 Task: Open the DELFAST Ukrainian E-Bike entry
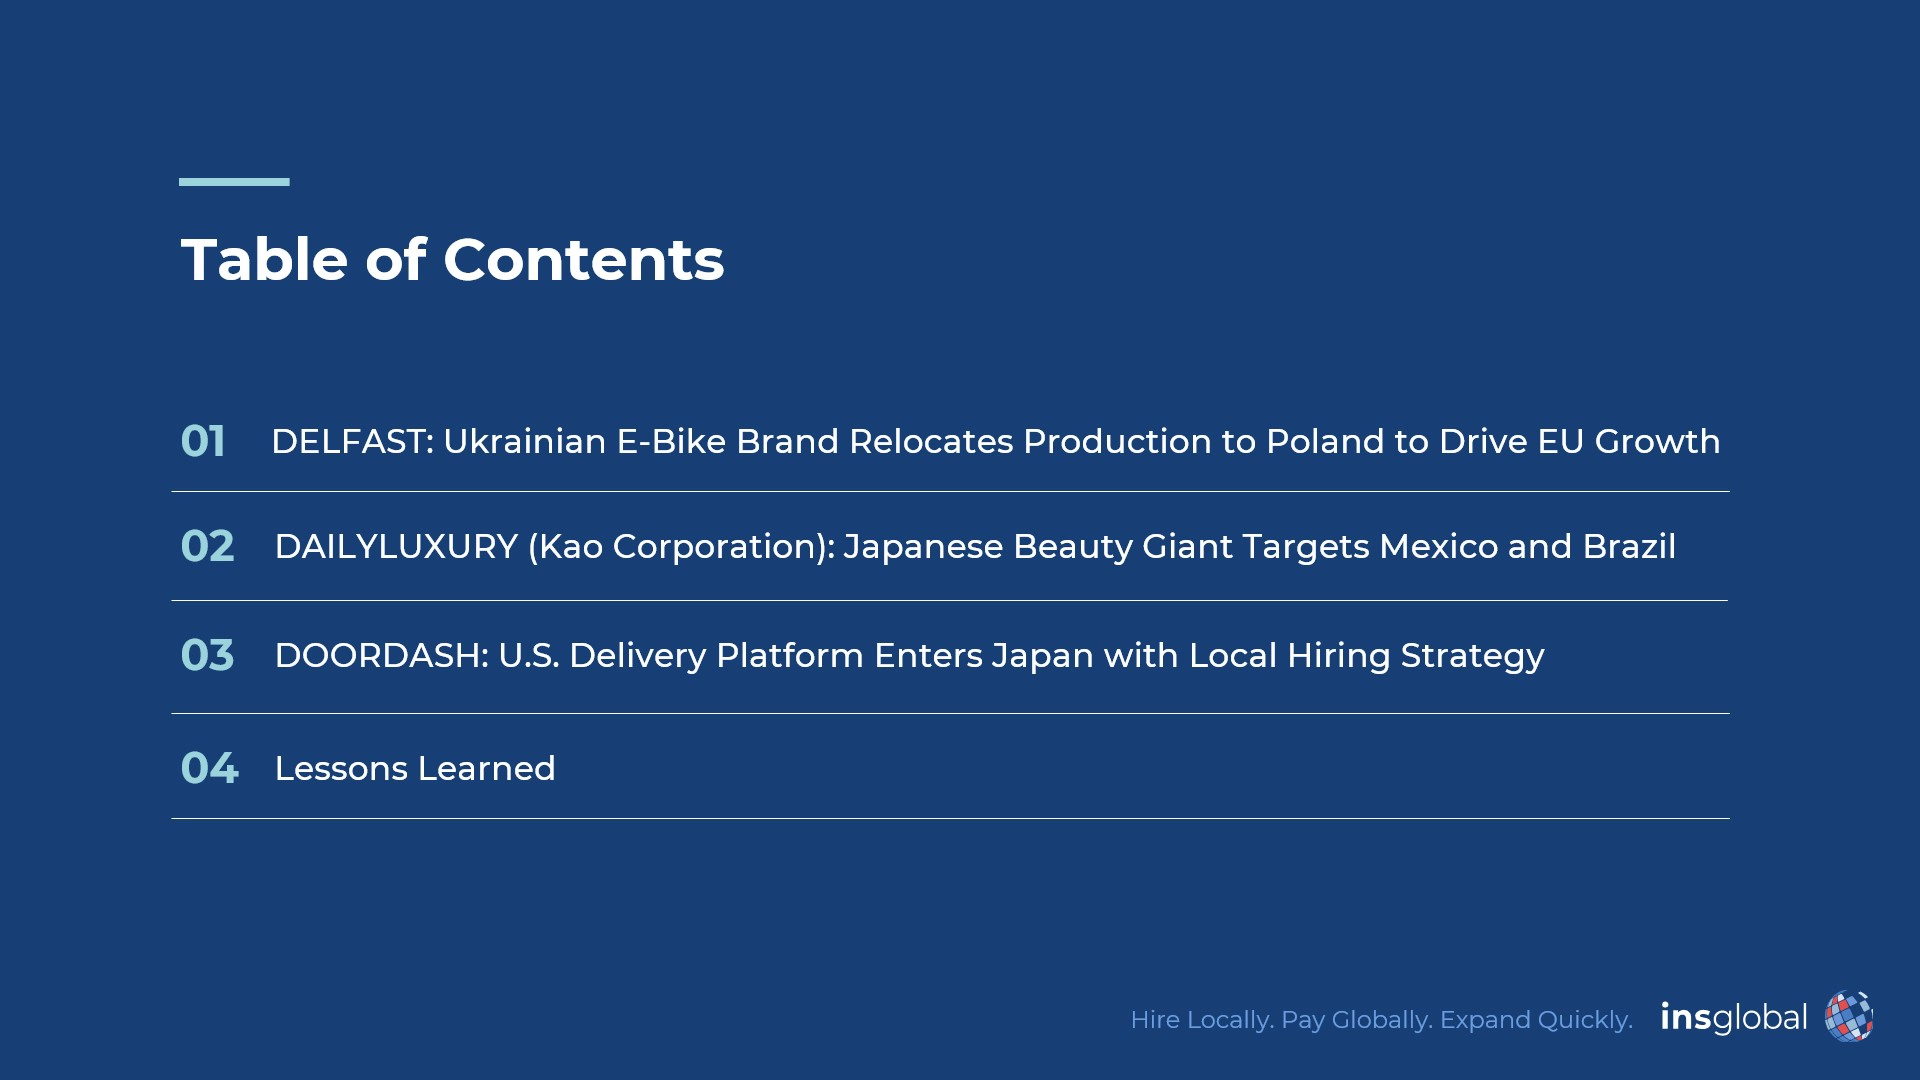996,441
